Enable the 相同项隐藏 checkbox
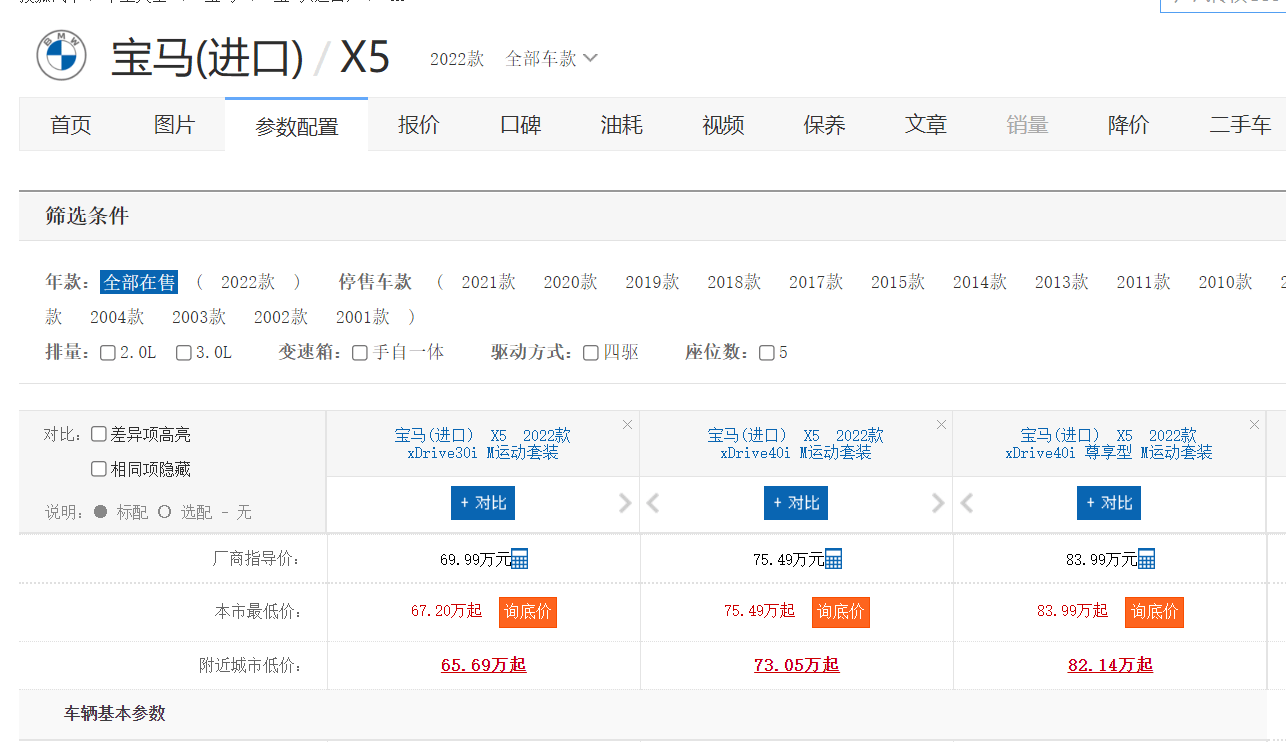 click(x=97, y=468)
